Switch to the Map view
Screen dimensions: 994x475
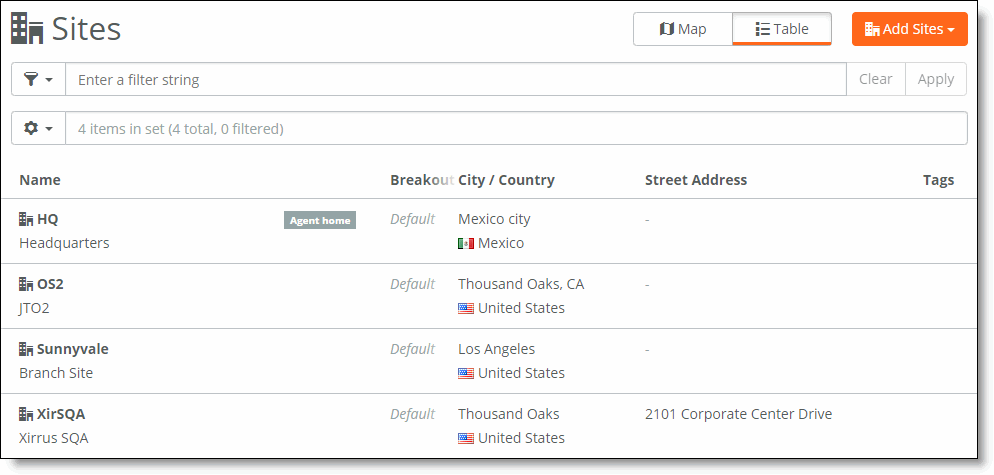[683, 29]
